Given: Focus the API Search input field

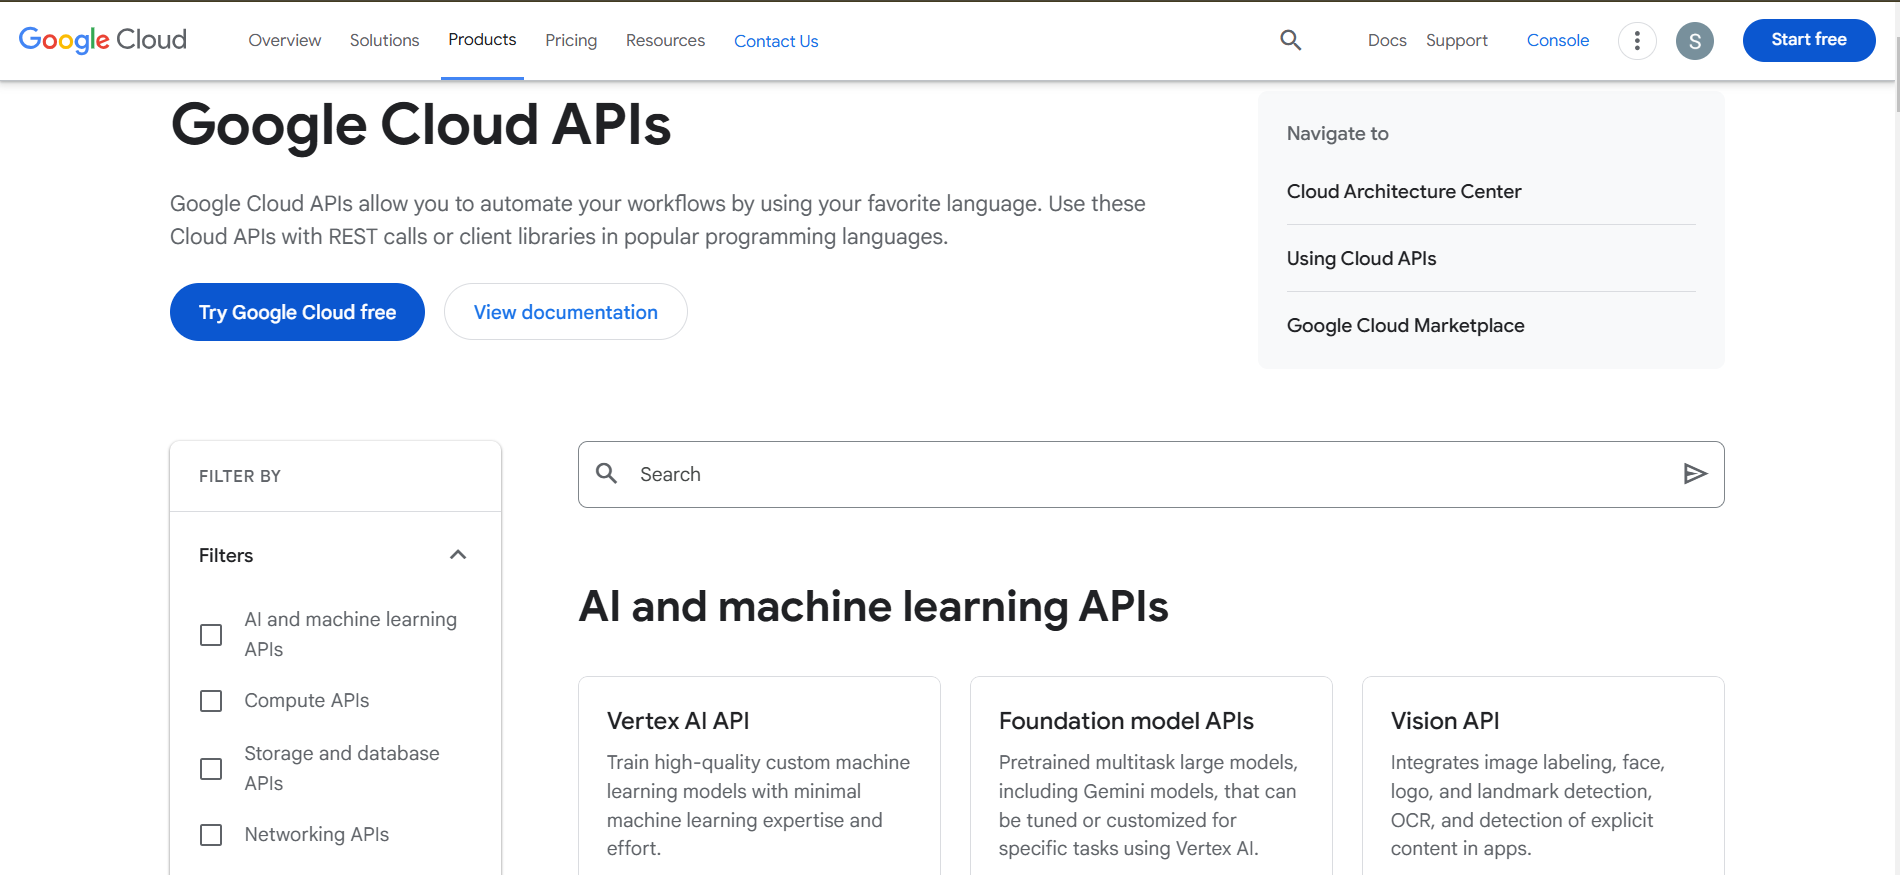Looking at the screenshot, I should click(1151, 474).
